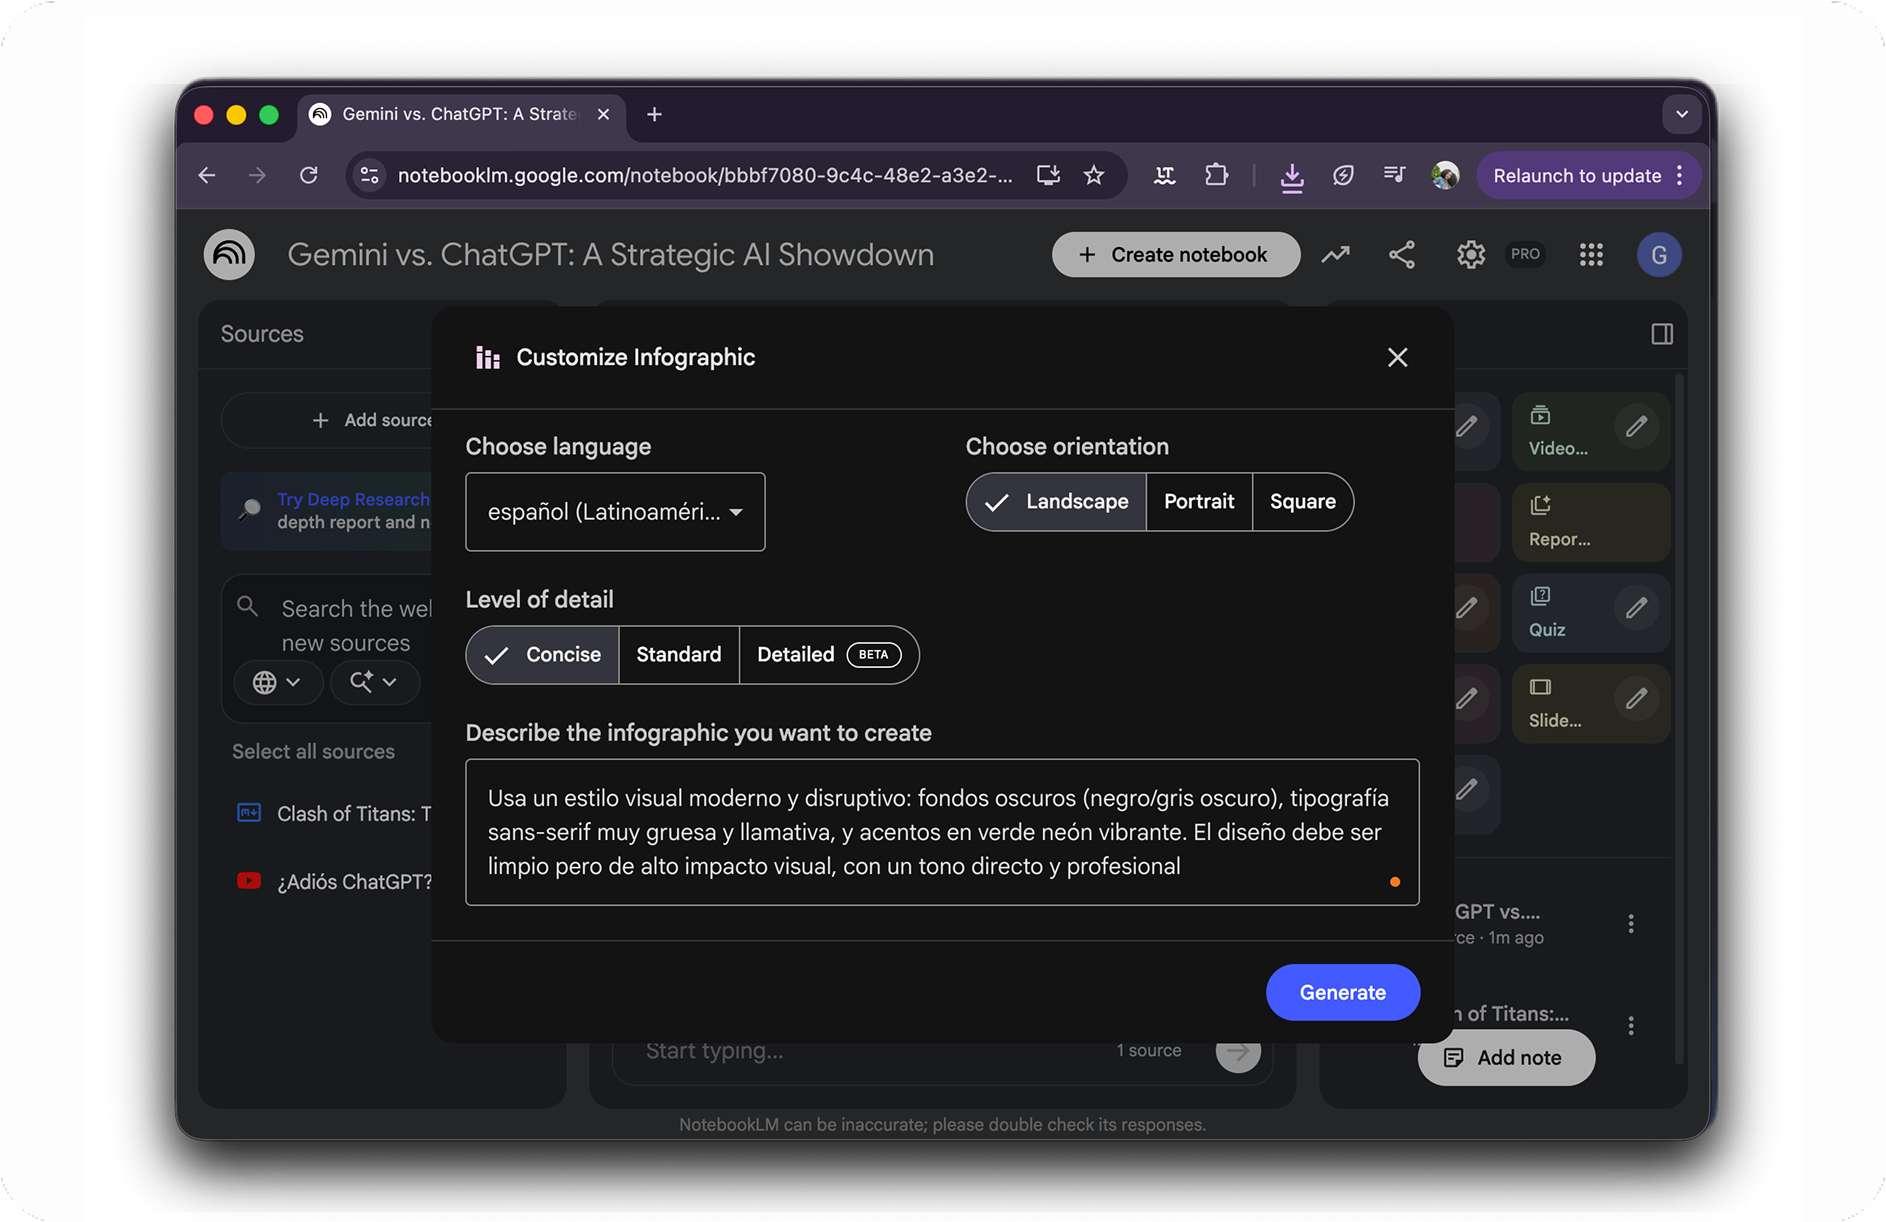1886x1222 pixels.
Task: Open the Google account avatar G
Action: coord(1658,255)
